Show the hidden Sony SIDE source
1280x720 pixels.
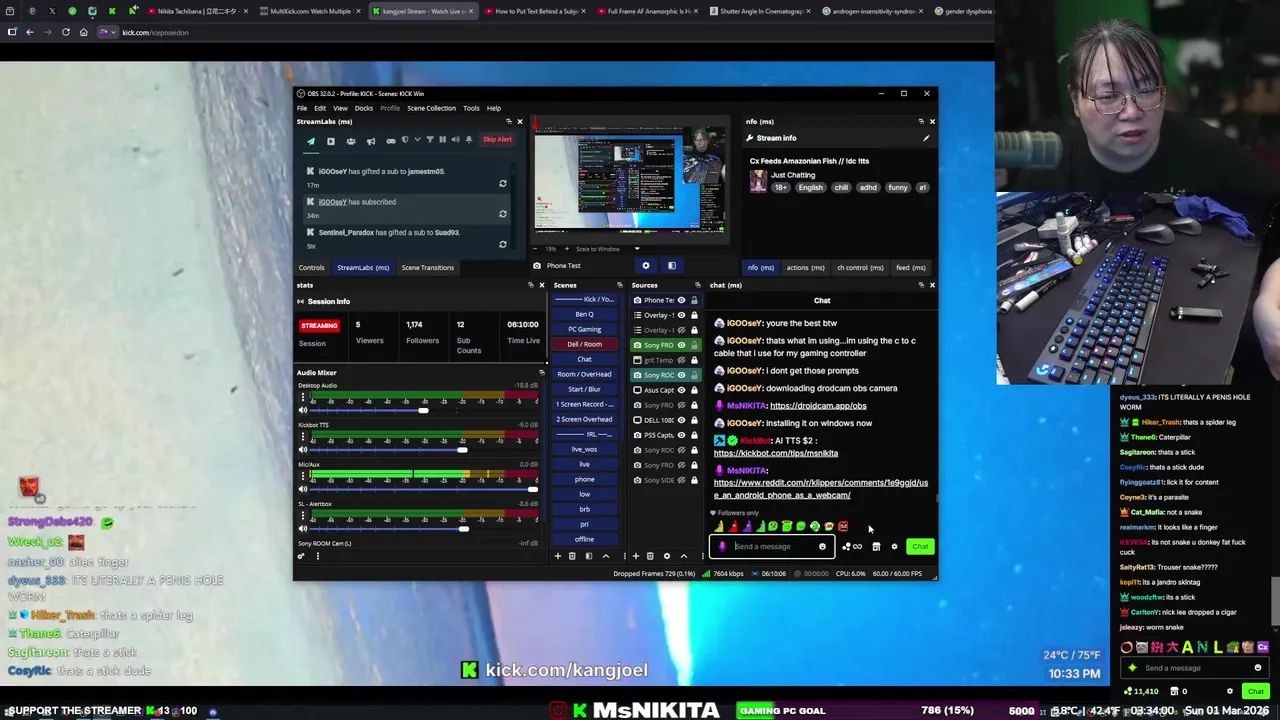(x=681, y=480)
